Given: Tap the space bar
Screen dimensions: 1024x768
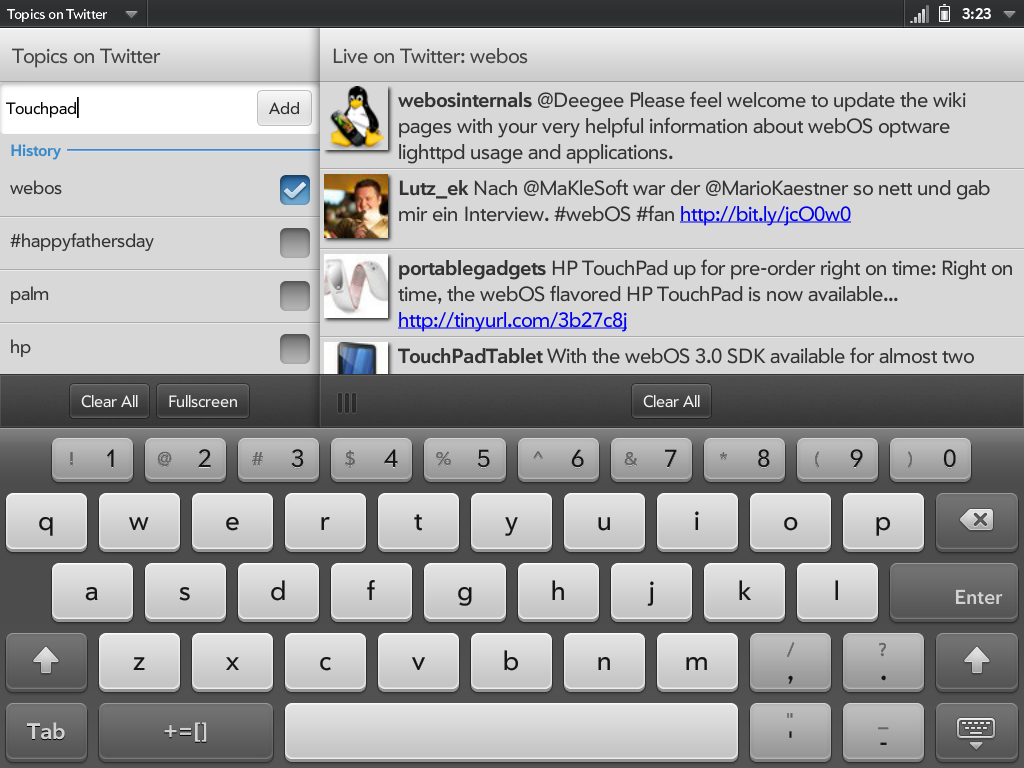Looking at the screenshot, I should coord(511,731).
